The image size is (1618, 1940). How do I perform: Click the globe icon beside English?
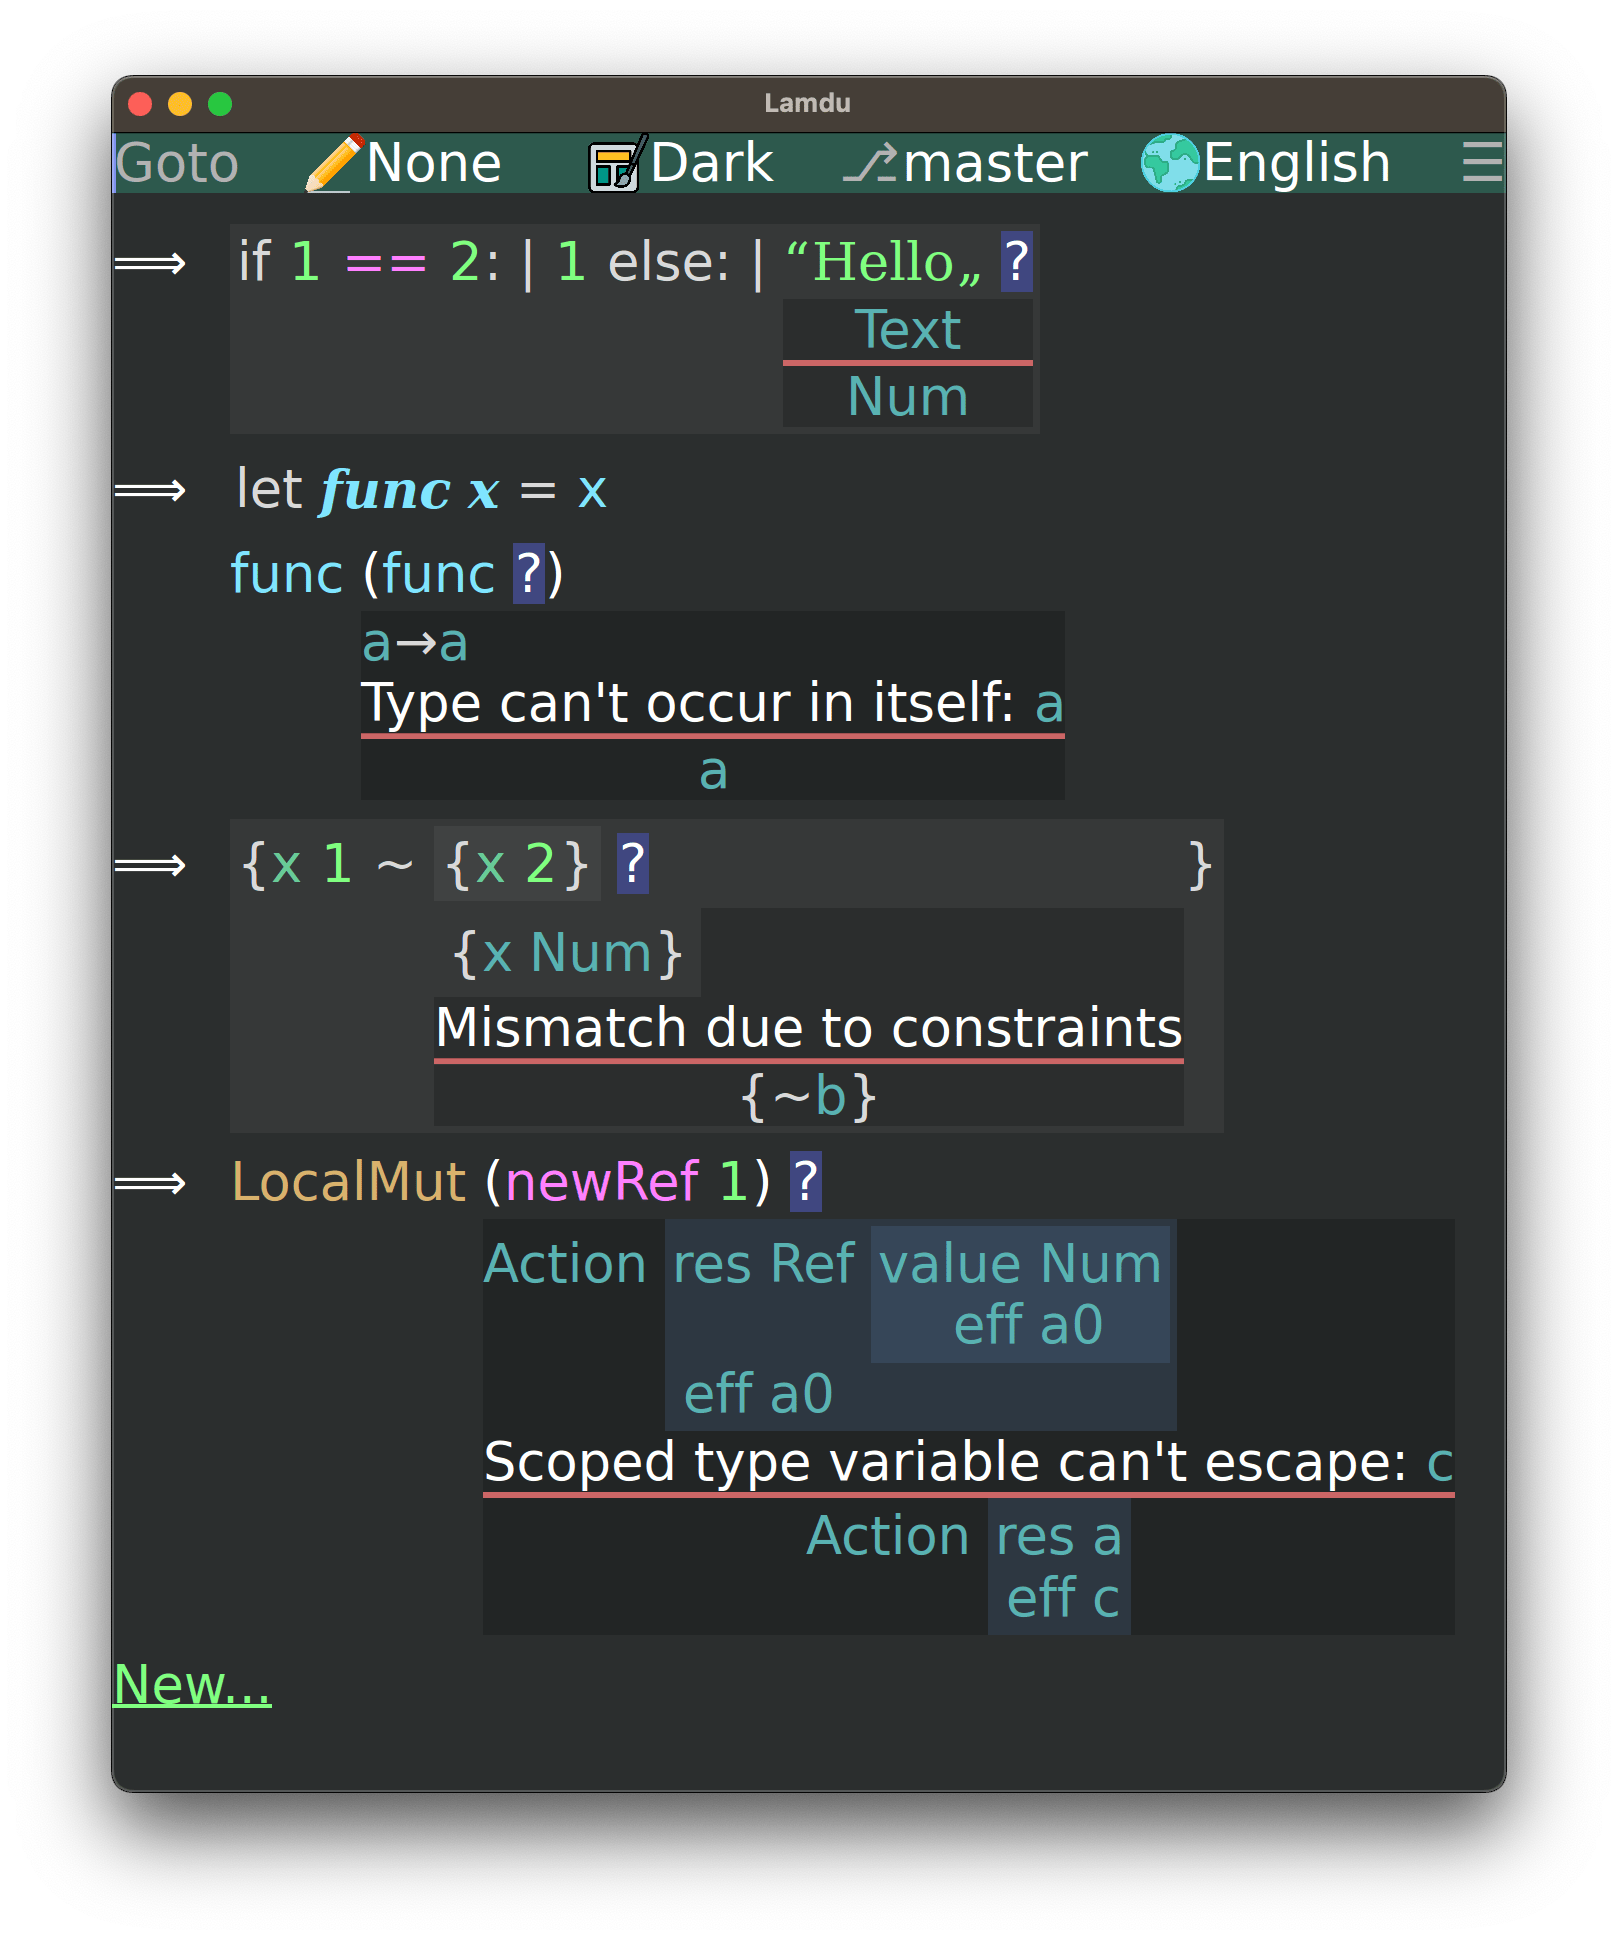[x=1170, y=161]
